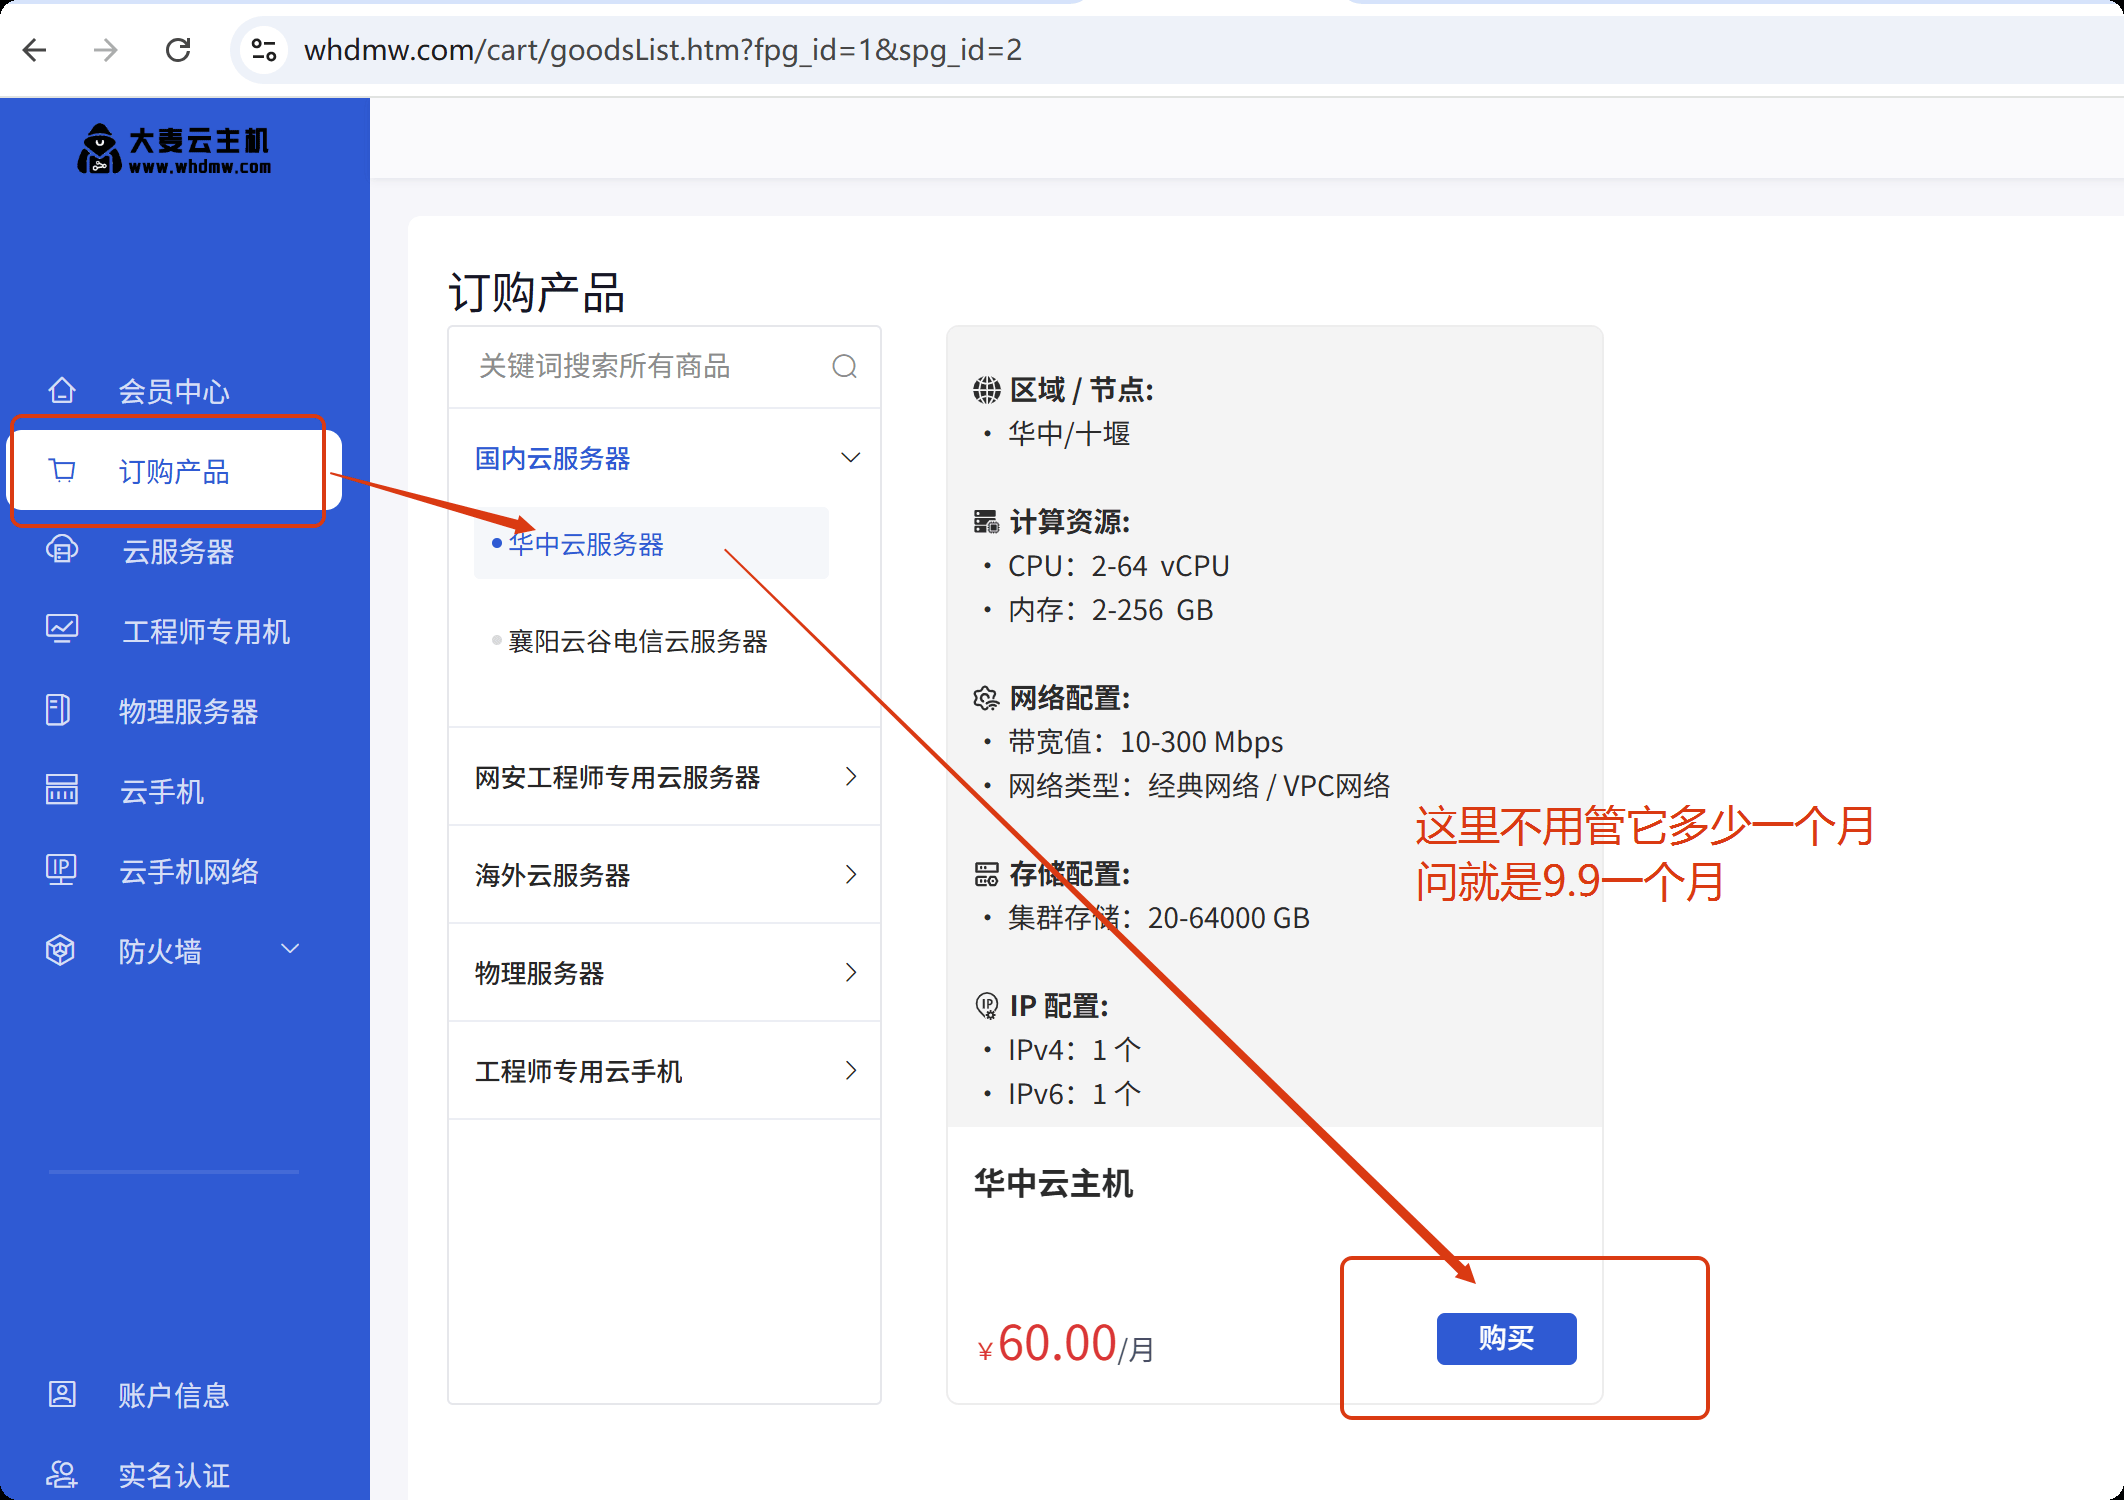Click the keyword product search field
The height and width of the screenshot is (1500, 2124).
[640, 366]
